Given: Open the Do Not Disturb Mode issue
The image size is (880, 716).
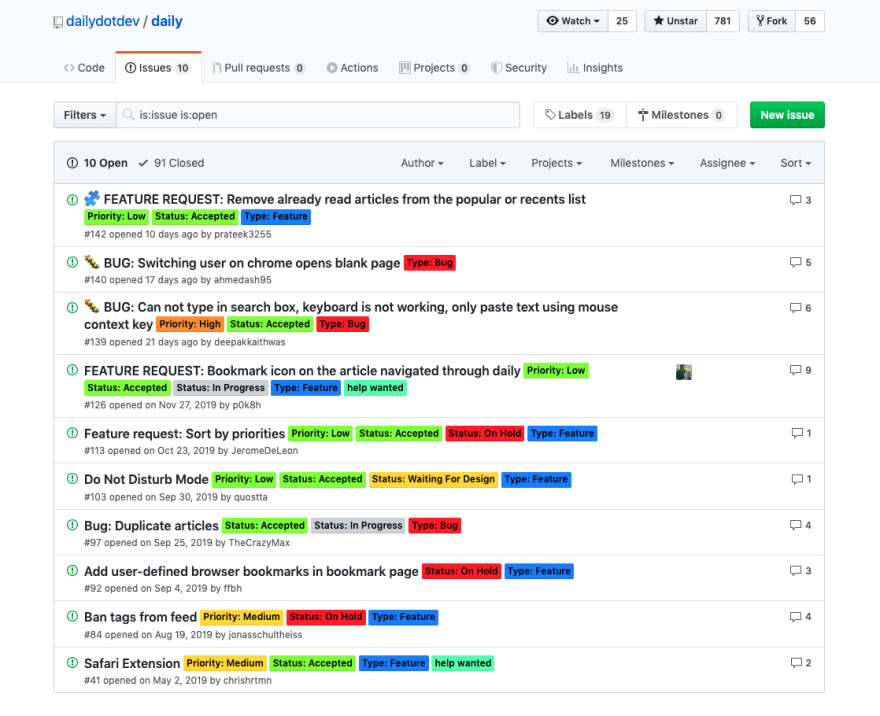Looking at the screenshot, I should point(146,480).
